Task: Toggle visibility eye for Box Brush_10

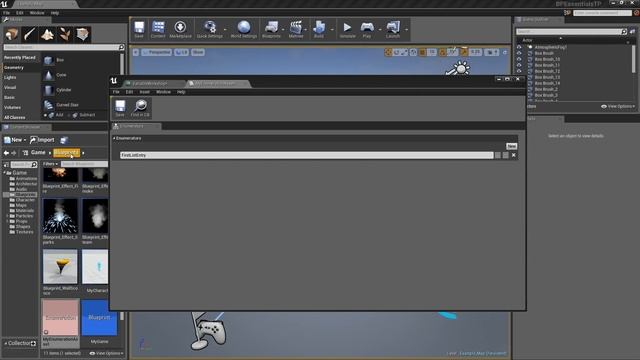Action: (x=519, y=59)
